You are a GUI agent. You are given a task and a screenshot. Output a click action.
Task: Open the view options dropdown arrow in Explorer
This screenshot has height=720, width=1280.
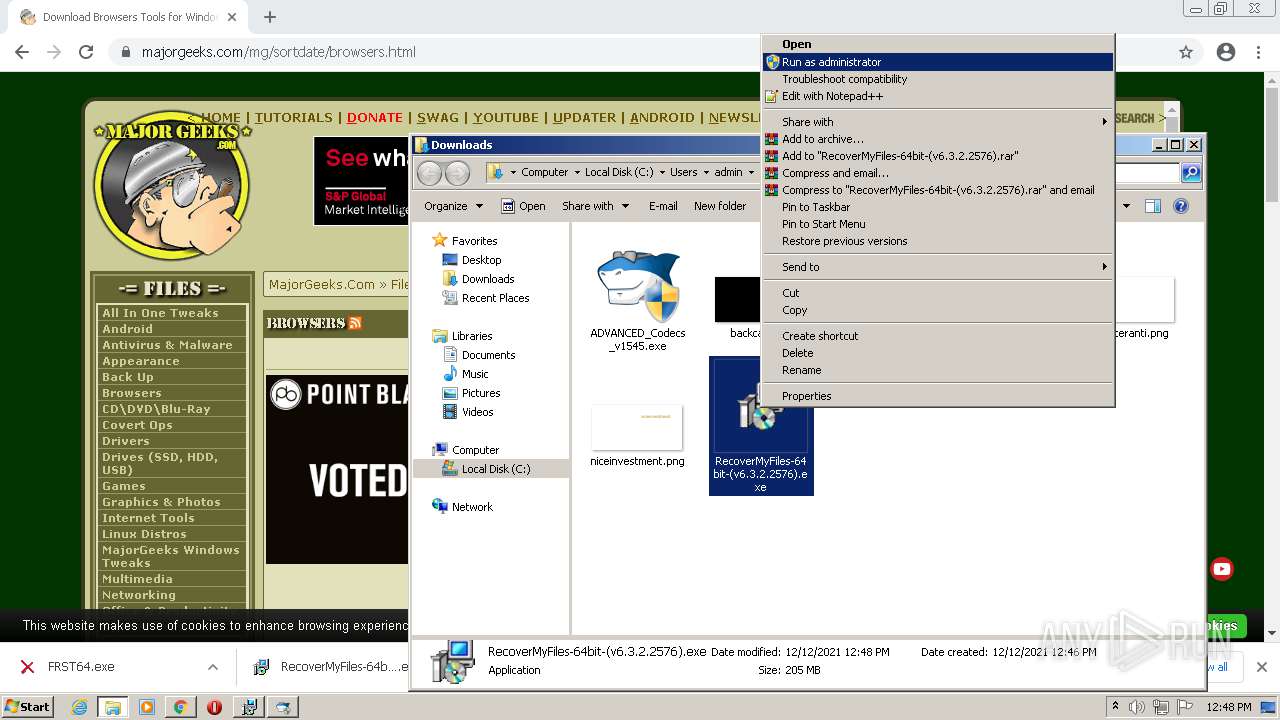[1126, 206]
